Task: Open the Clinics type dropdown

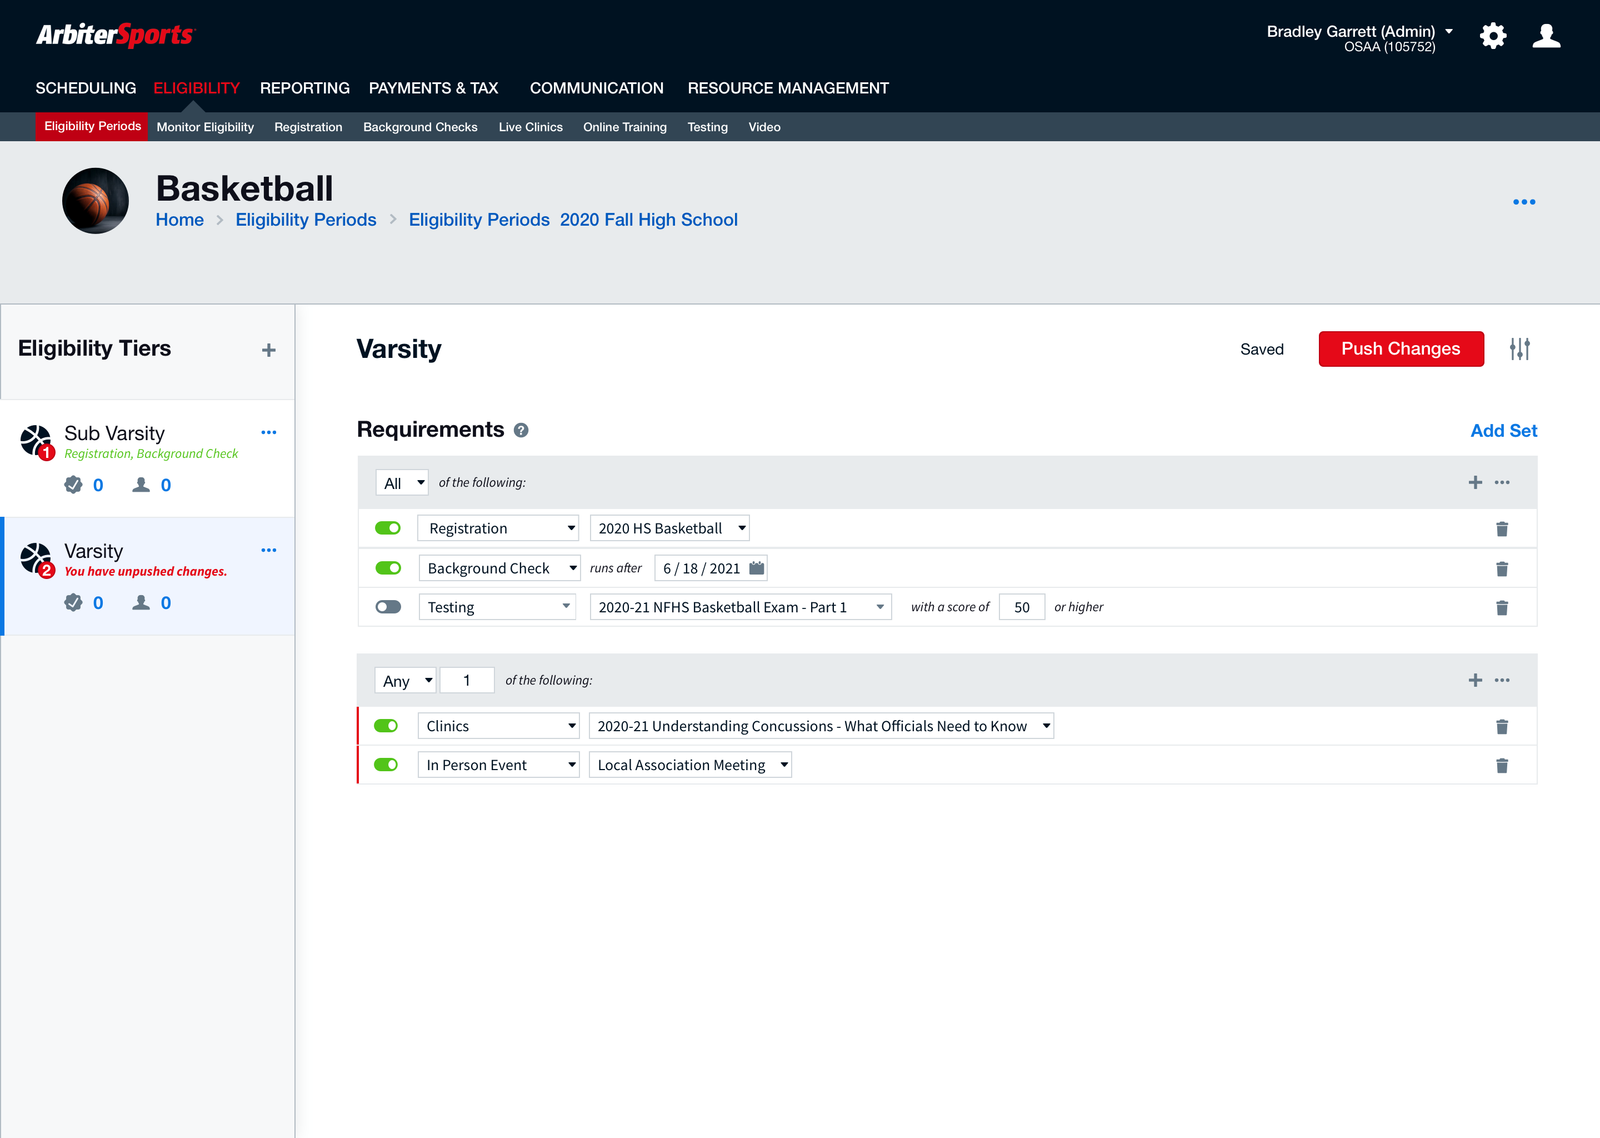Action: pyautogui.click(x=499, y=726)
